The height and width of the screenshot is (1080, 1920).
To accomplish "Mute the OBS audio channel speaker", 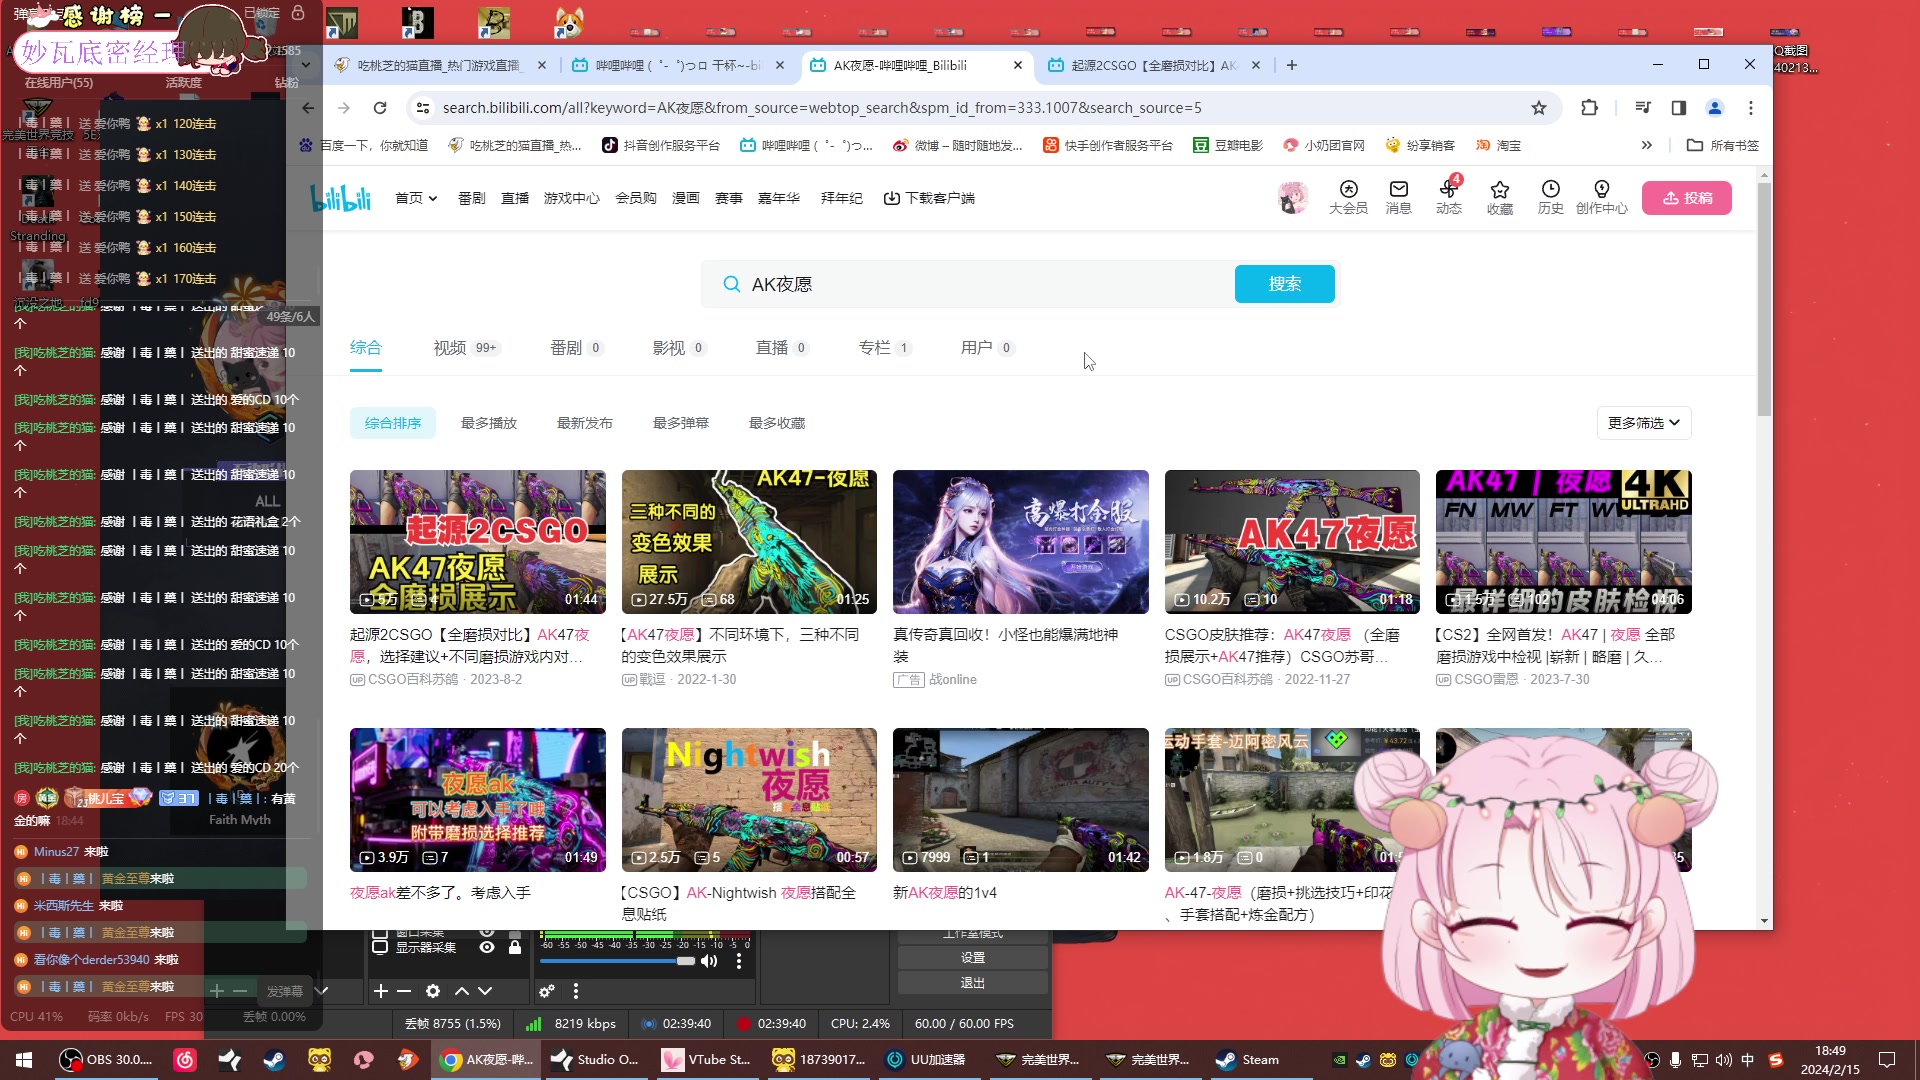I will (x=709, y=961).
